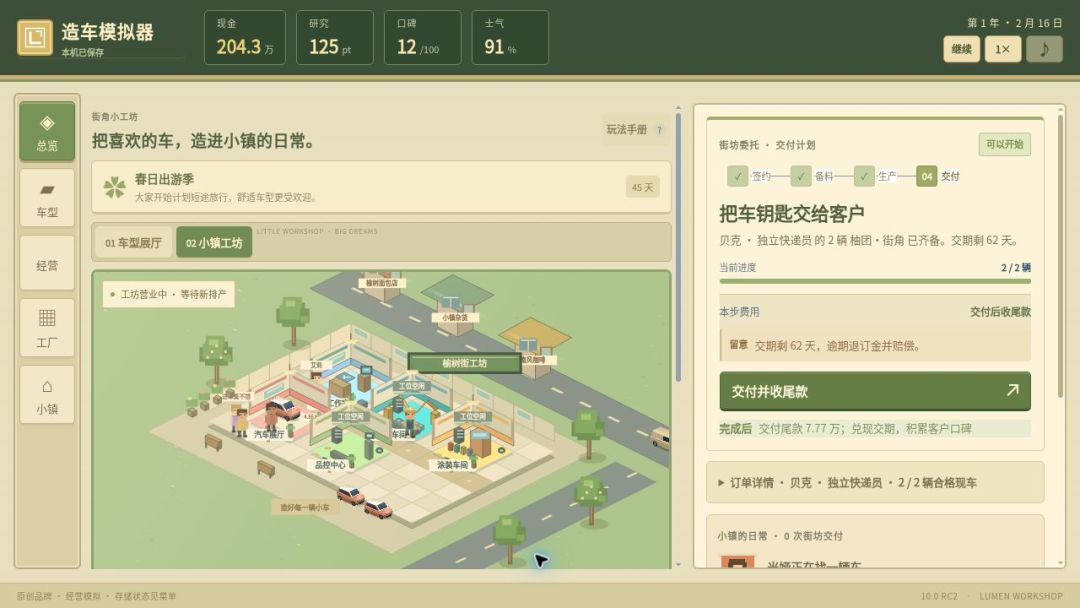The width and height of the screenshot is (1080, 608).
Task: Click the 士气 91% morale stat
Action: tap(510, 38)
